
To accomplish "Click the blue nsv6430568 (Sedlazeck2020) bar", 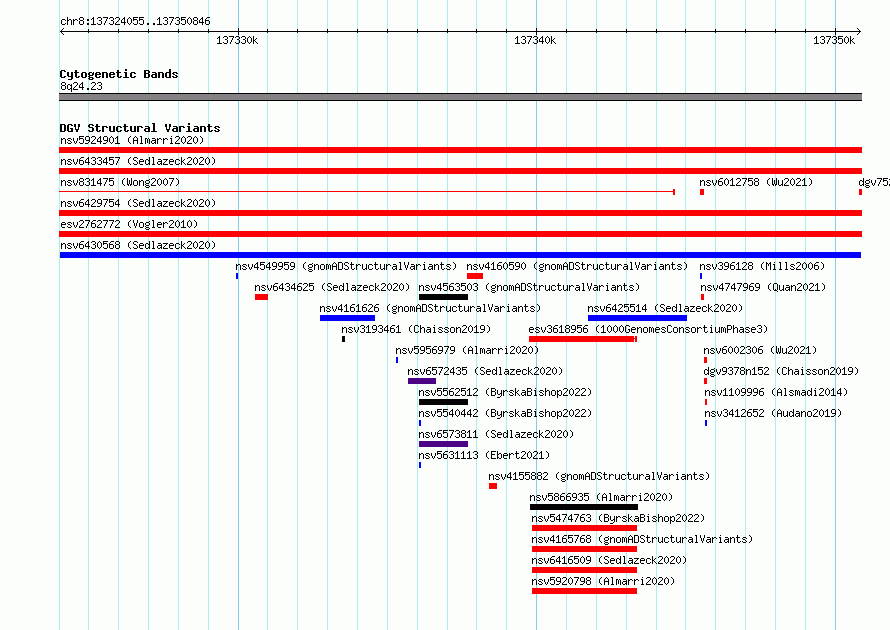I will point(460,255).
